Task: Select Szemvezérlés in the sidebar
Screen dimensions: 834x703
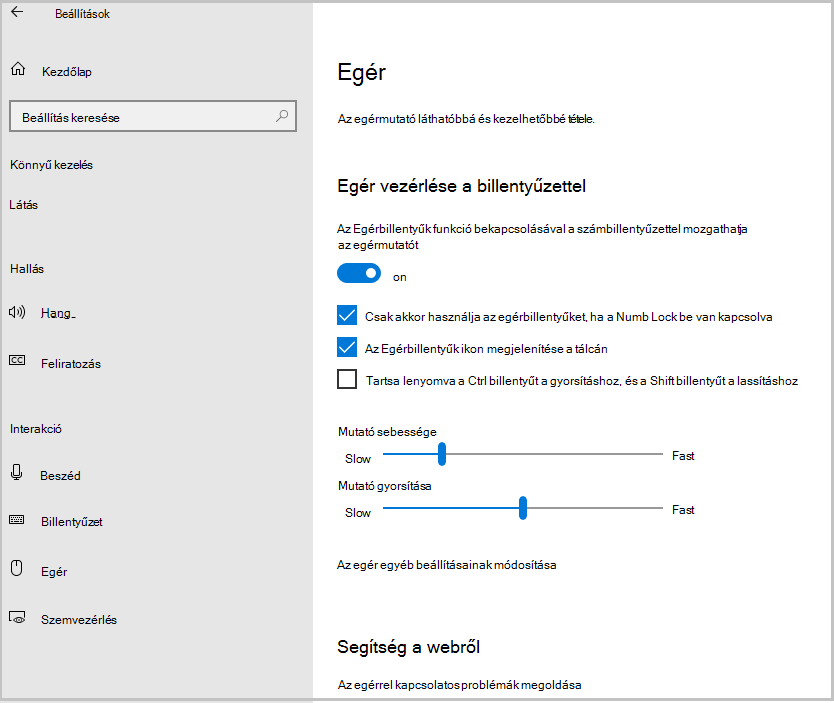Action: coord(79,620)
